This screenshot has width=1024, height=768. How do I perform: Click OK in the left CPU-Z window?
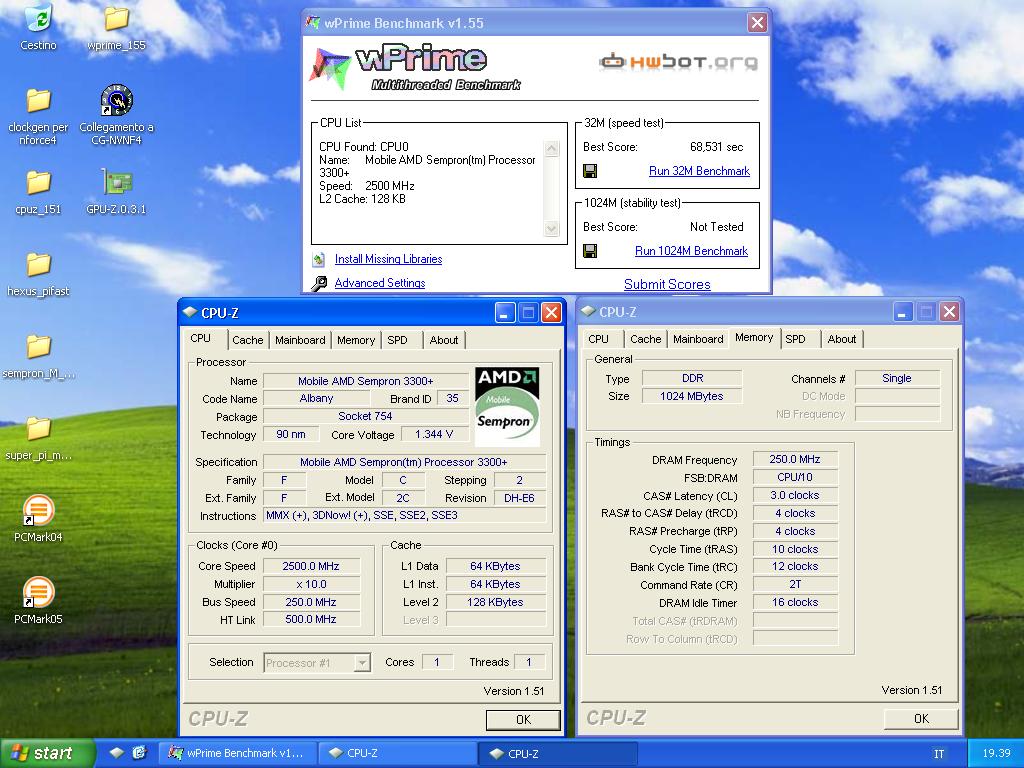point(523,720)
